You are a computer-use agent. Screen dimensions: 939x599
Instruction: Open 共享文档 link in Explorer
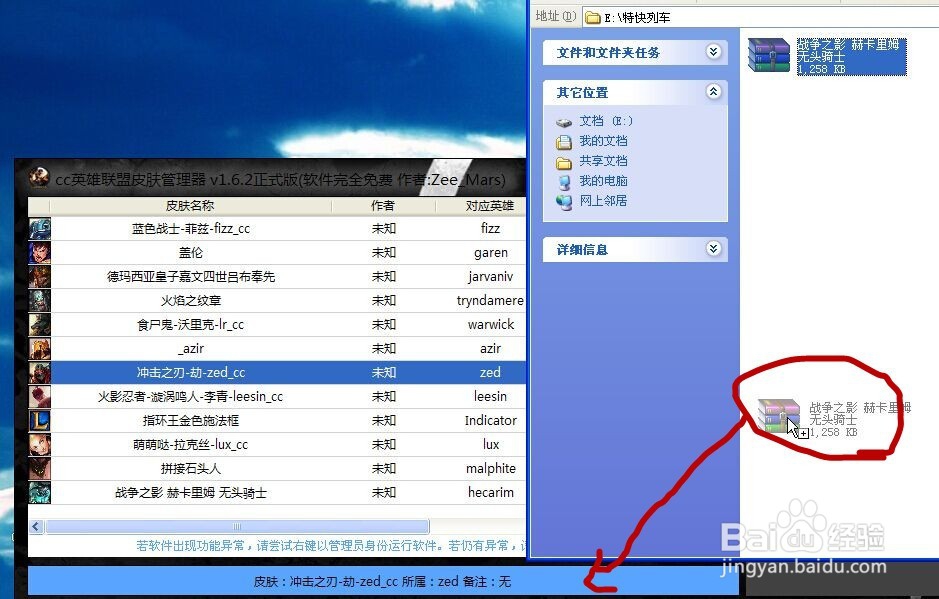click(x=603, y=161)
